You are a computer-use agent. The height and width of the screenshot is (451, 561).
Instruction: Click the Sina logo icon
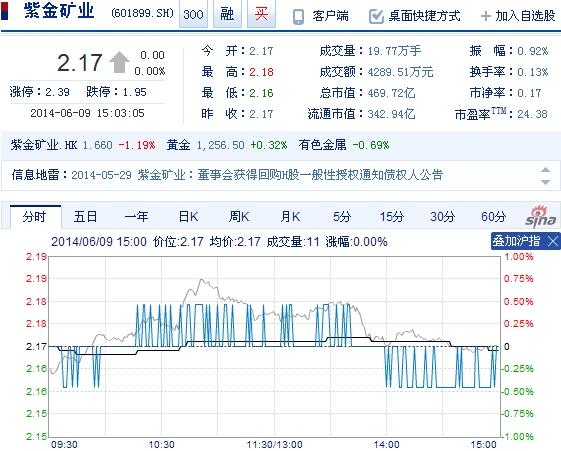(x=541, y=217)
